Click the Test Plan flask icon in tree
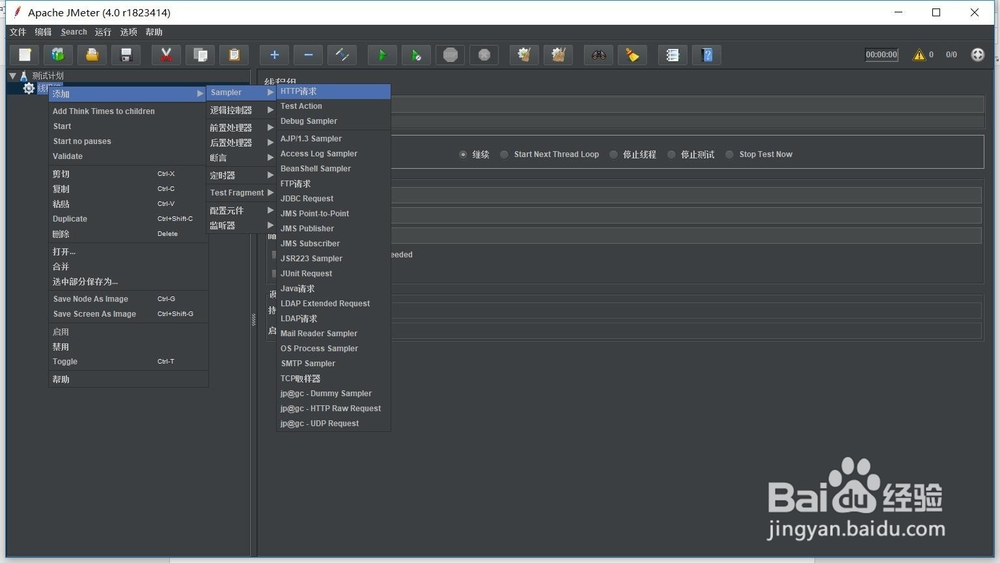Viewport: 1000px width, 563px height. click(24, 75)
